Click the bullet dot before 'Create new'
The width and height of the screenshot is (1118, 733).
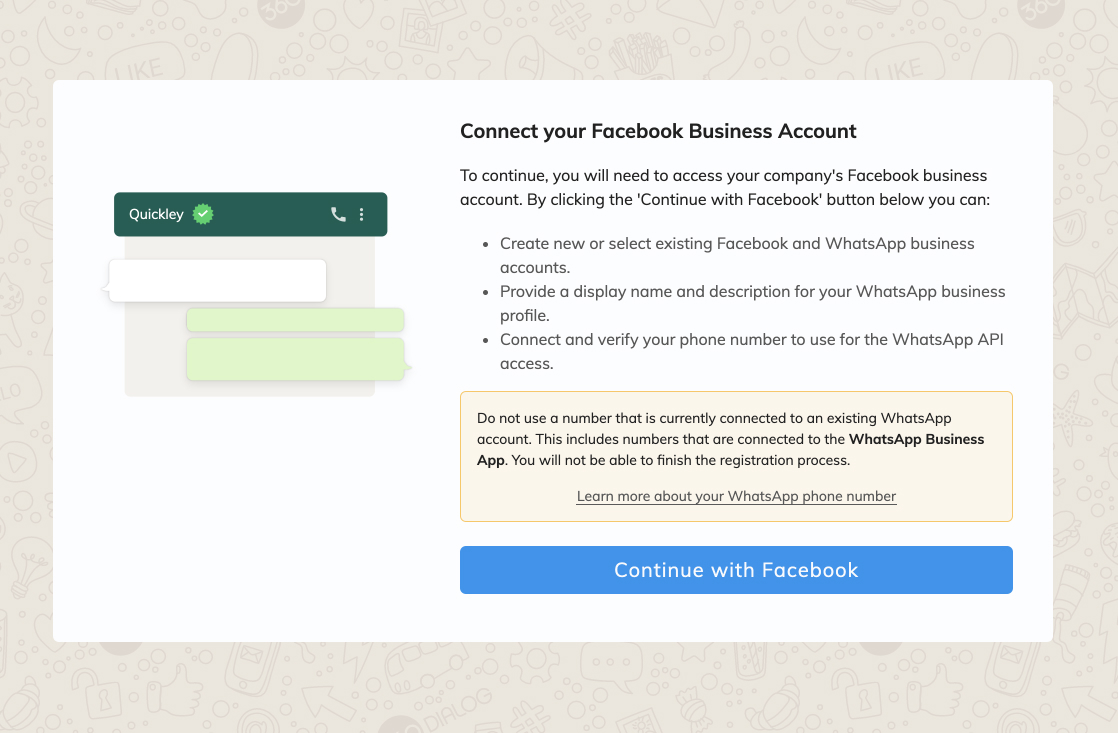[486, 244]
